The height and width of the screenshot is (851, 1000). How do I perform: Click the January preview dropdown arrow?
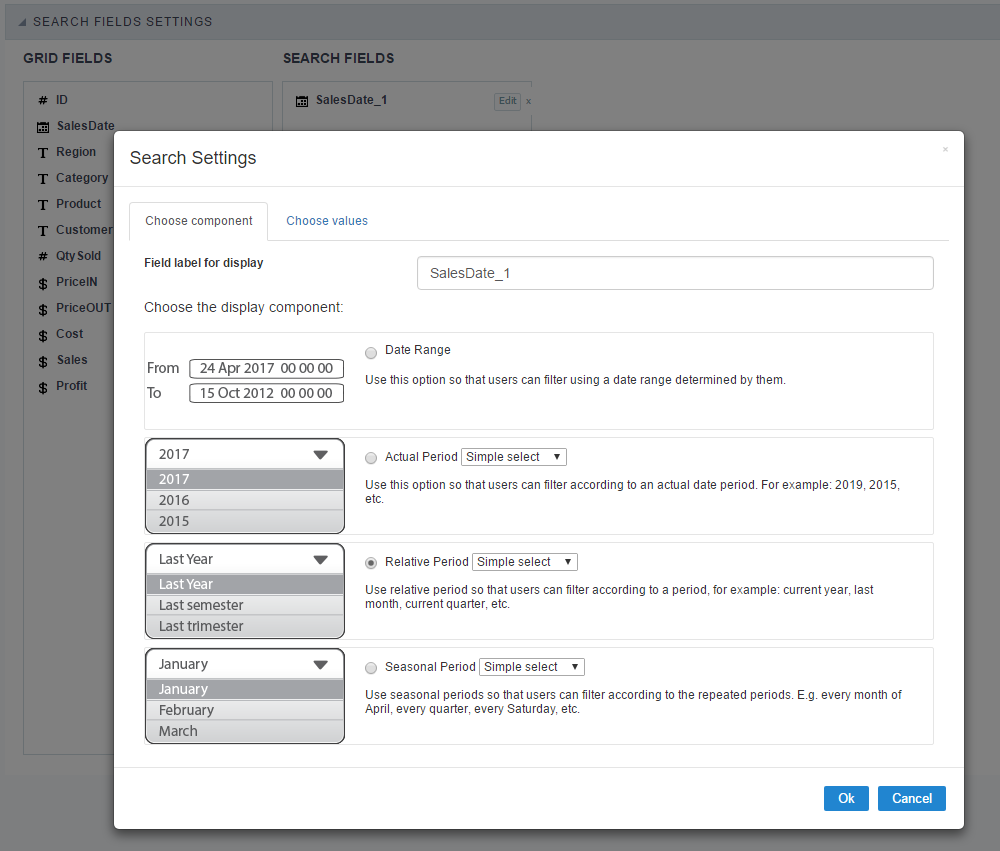pos(320,665)
